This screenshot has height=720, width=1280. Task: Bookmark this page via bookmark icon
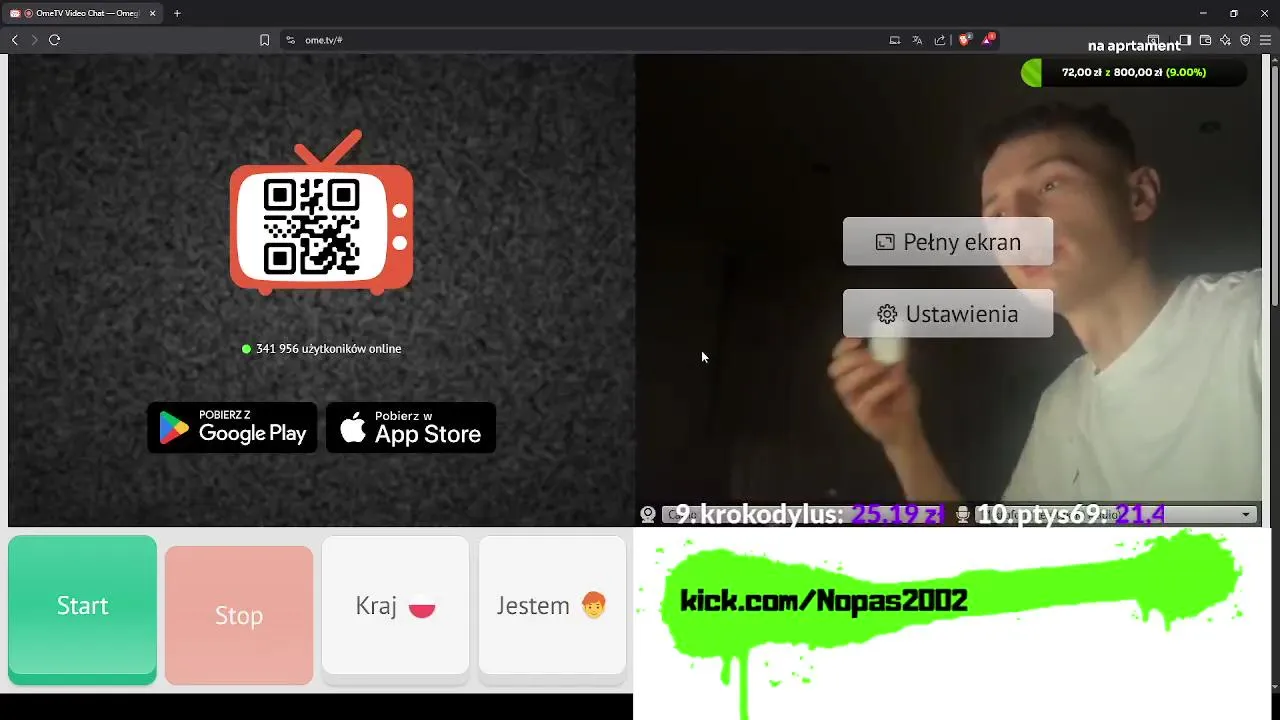[x=264, y=40]
